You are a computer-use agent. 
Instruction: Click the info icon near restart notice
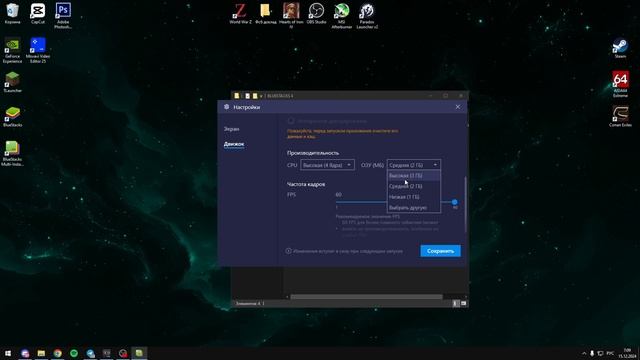coord(289,251)
